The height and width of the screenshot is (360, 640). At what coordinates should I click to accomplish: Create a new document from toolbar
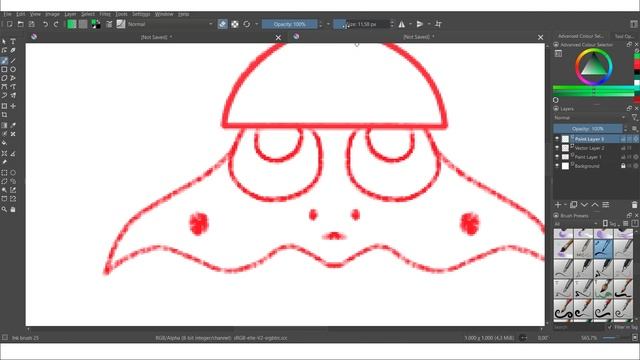tap(9, 24)
